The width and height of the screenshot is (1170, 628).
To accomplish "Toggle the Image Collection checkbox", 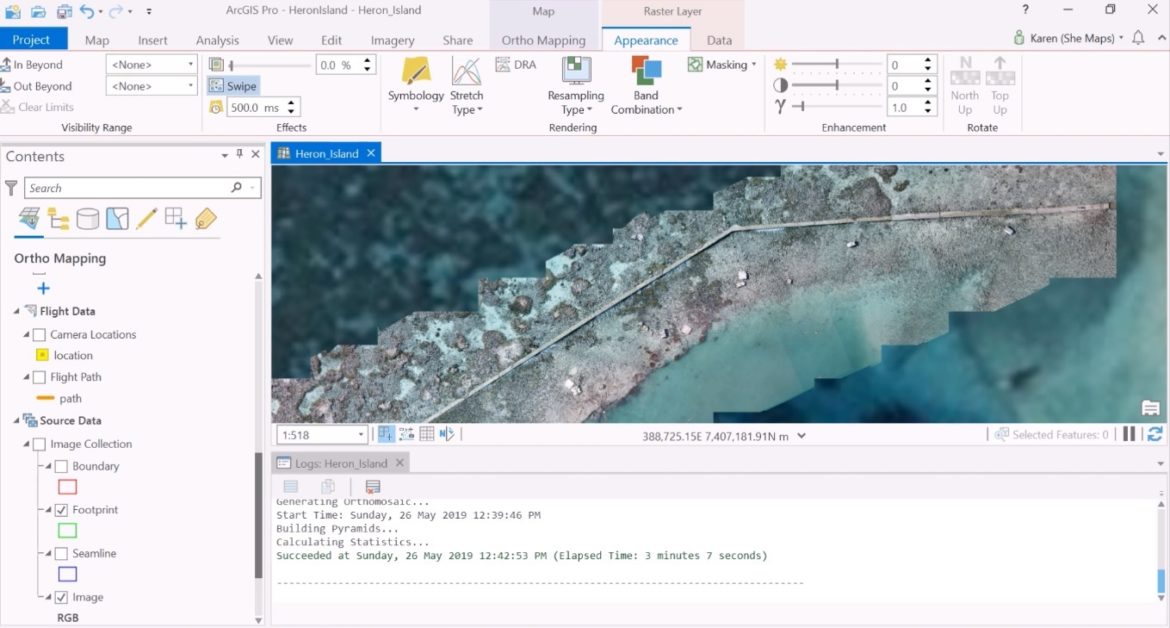I will [x=40, y=444].
